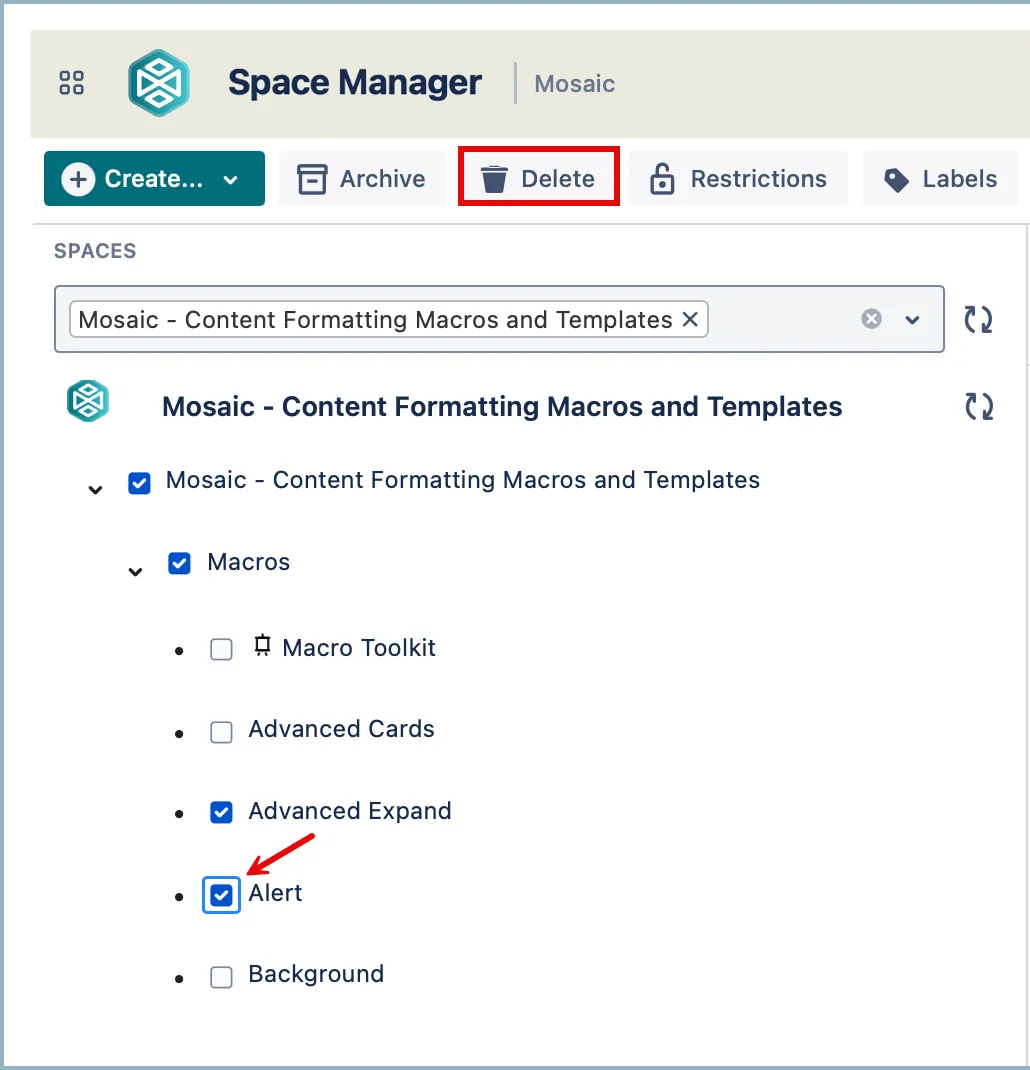This screenshot has height=1070, width=1030.
Task: Clear all selections in the Spaces field
Action: 871,319
